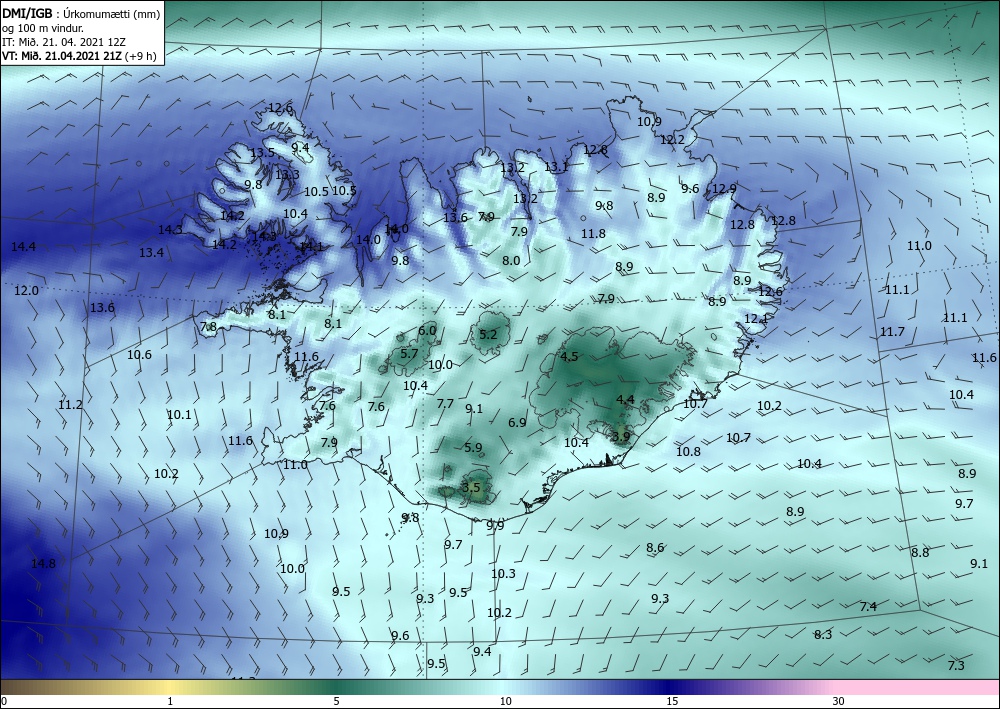This screenshot has width=1000, height=709.
Task: Click the 14.4 value at the western edge
Action: pyautogui.click(x=24, y=247)
